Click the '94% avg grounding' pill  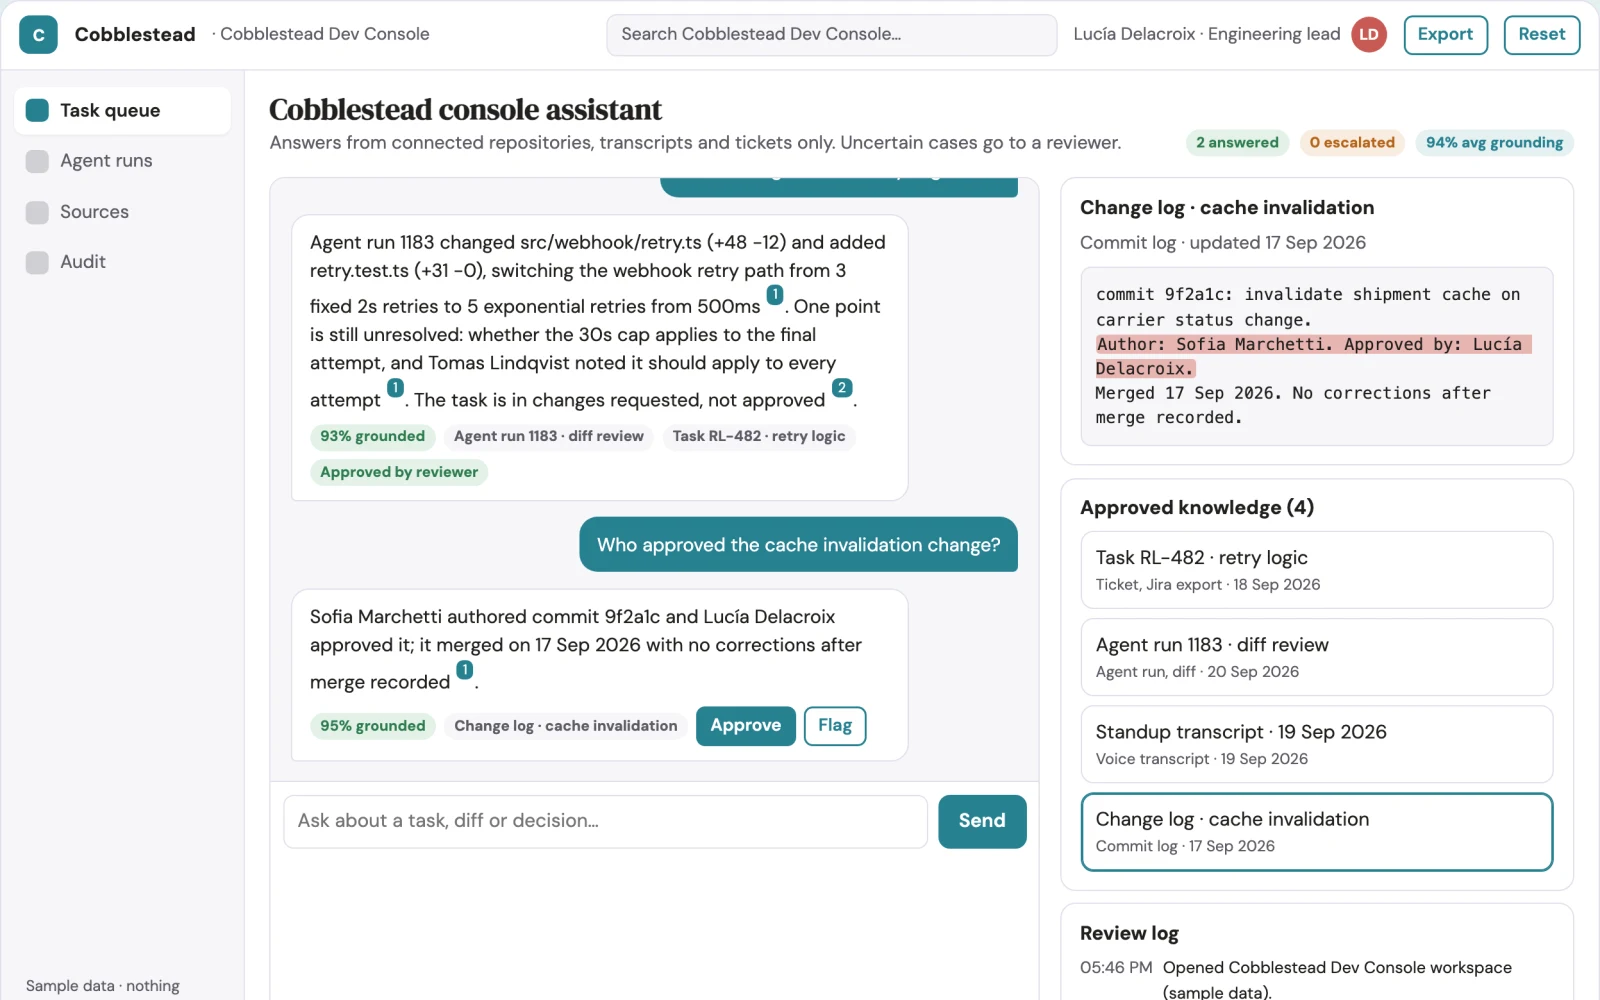[1494, 143]
